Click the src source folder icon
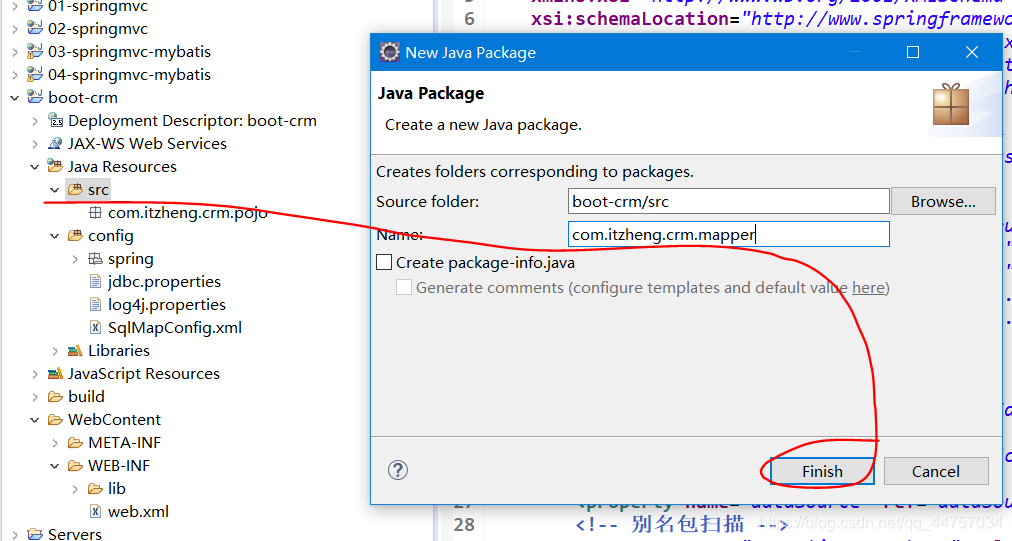Image resolution: width=1012 pixels, height=541 pixels. (x=76, y=190)
